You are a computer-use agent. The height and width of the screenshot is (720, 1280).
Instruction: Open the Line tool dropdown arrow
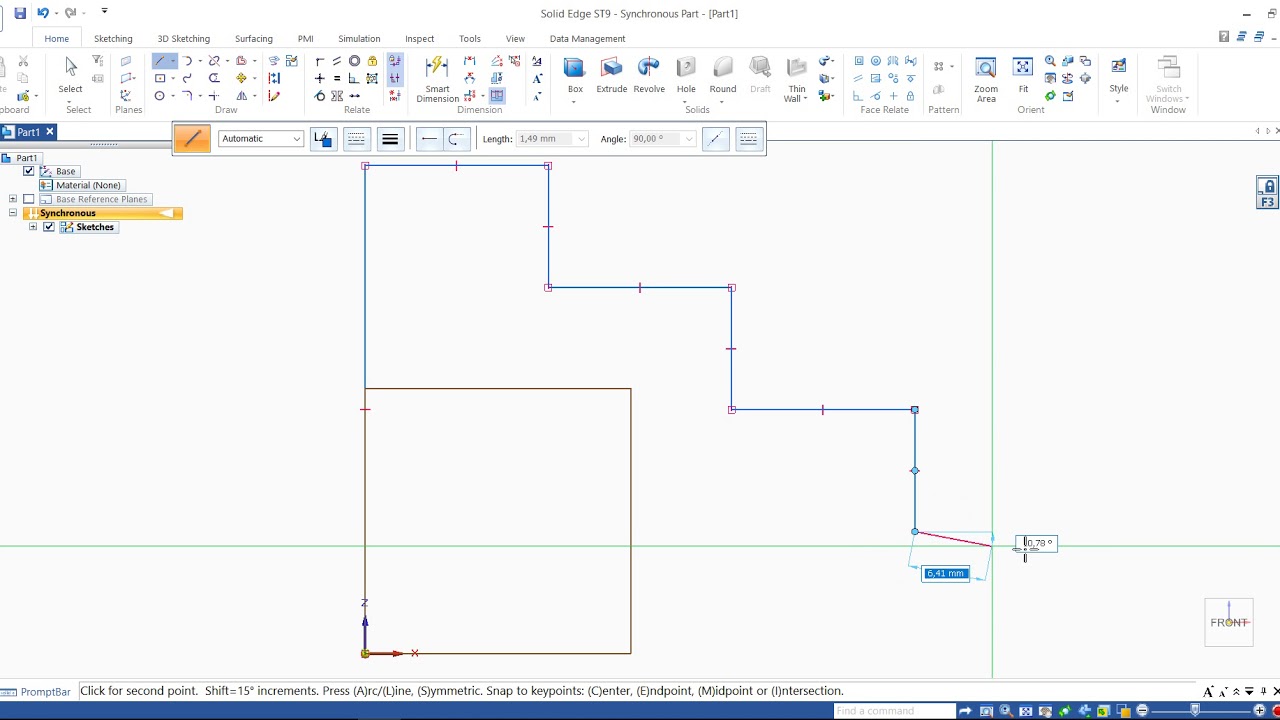point(173,61)
